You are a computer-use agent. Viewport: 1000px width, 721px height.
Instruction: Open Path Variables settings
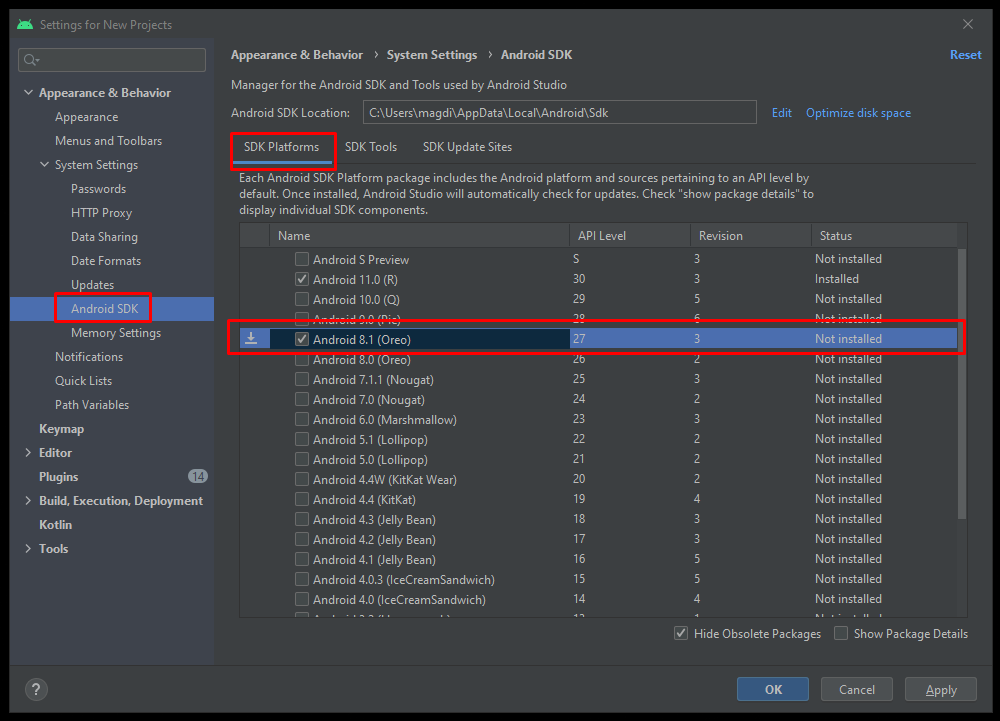92,405
